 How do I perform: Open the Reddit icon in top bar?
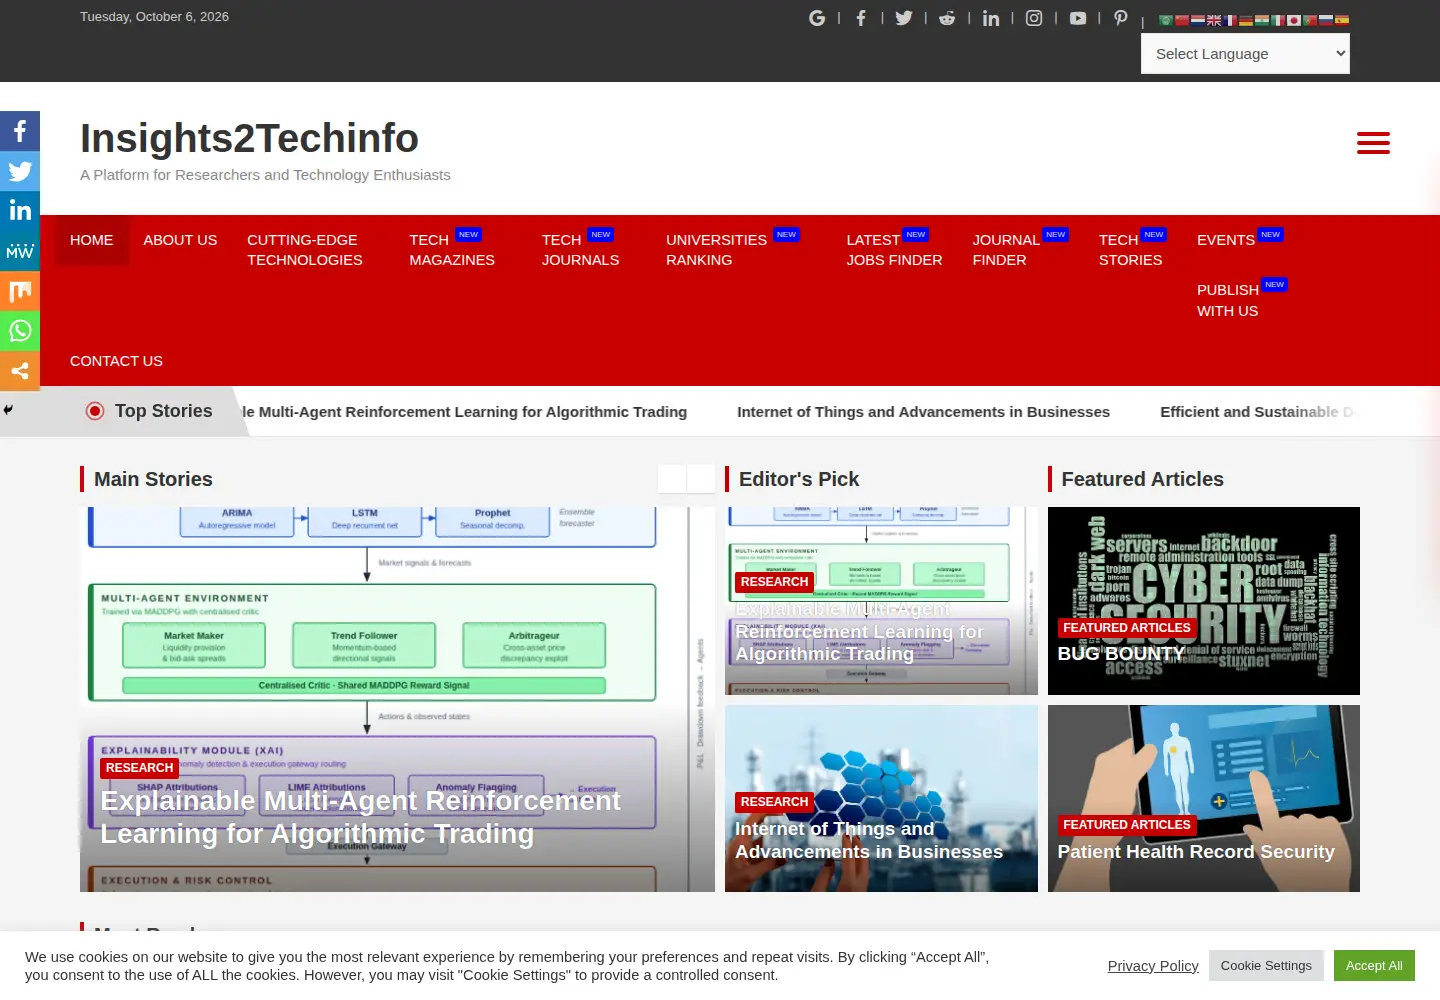(x=947, y=18)
